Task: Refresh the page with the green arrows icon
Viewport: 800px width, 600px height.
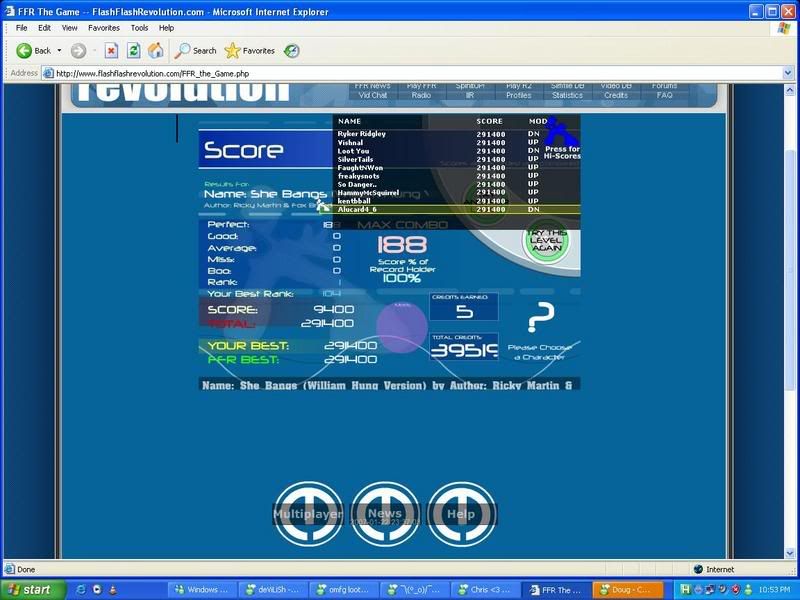Action: [133, 50]
